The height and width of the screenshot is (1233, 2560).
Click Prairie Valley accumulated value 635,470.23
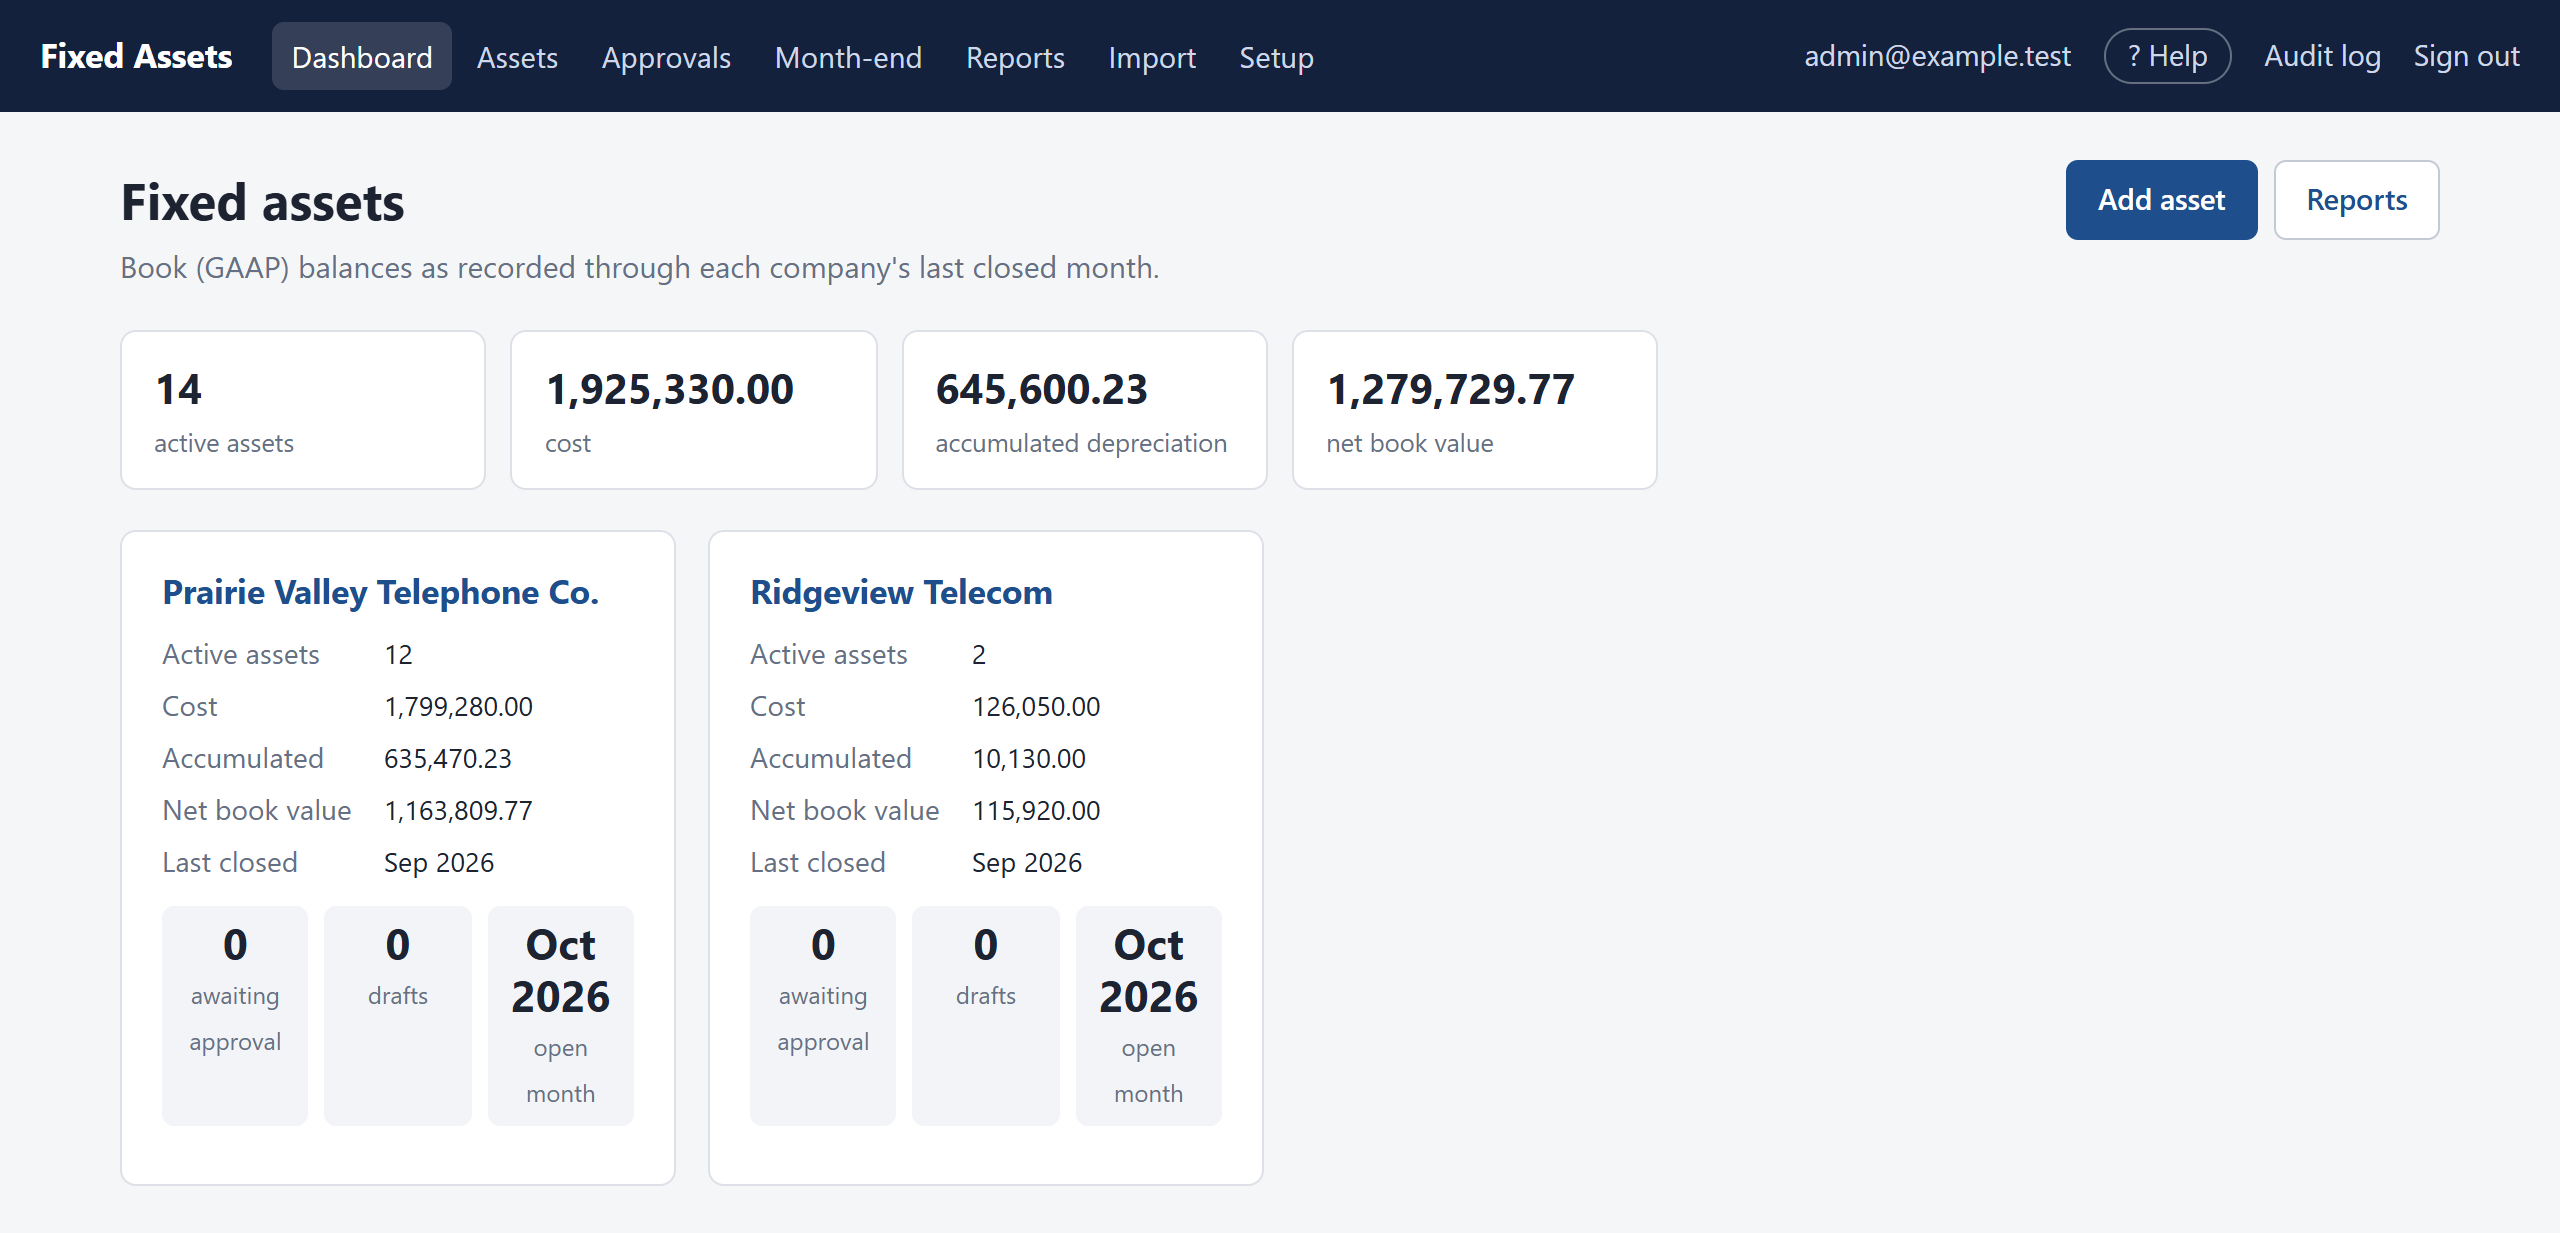pos(447,759)
